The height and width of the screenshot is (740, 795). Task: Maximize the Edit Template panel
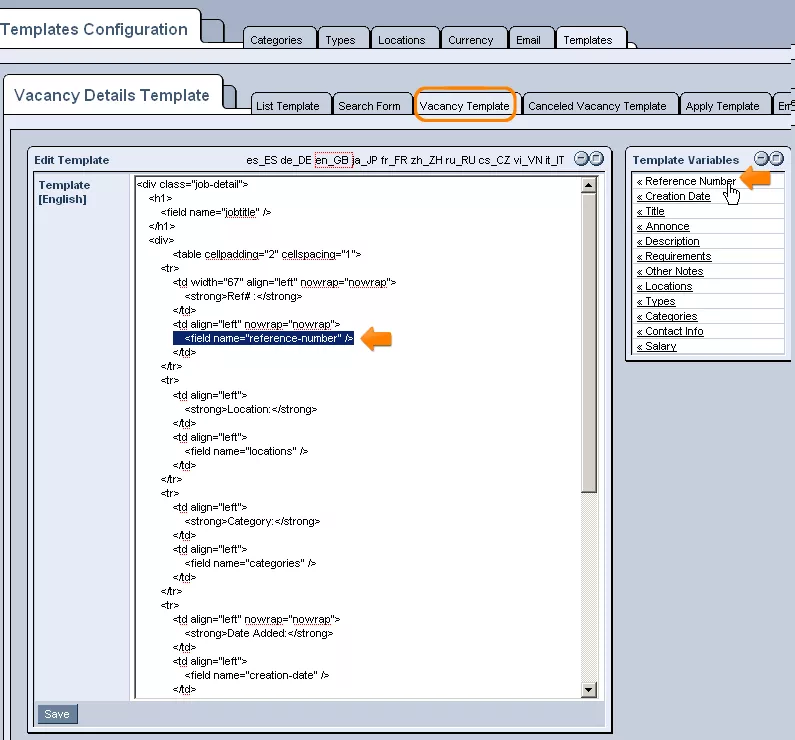tap(596, 159)
